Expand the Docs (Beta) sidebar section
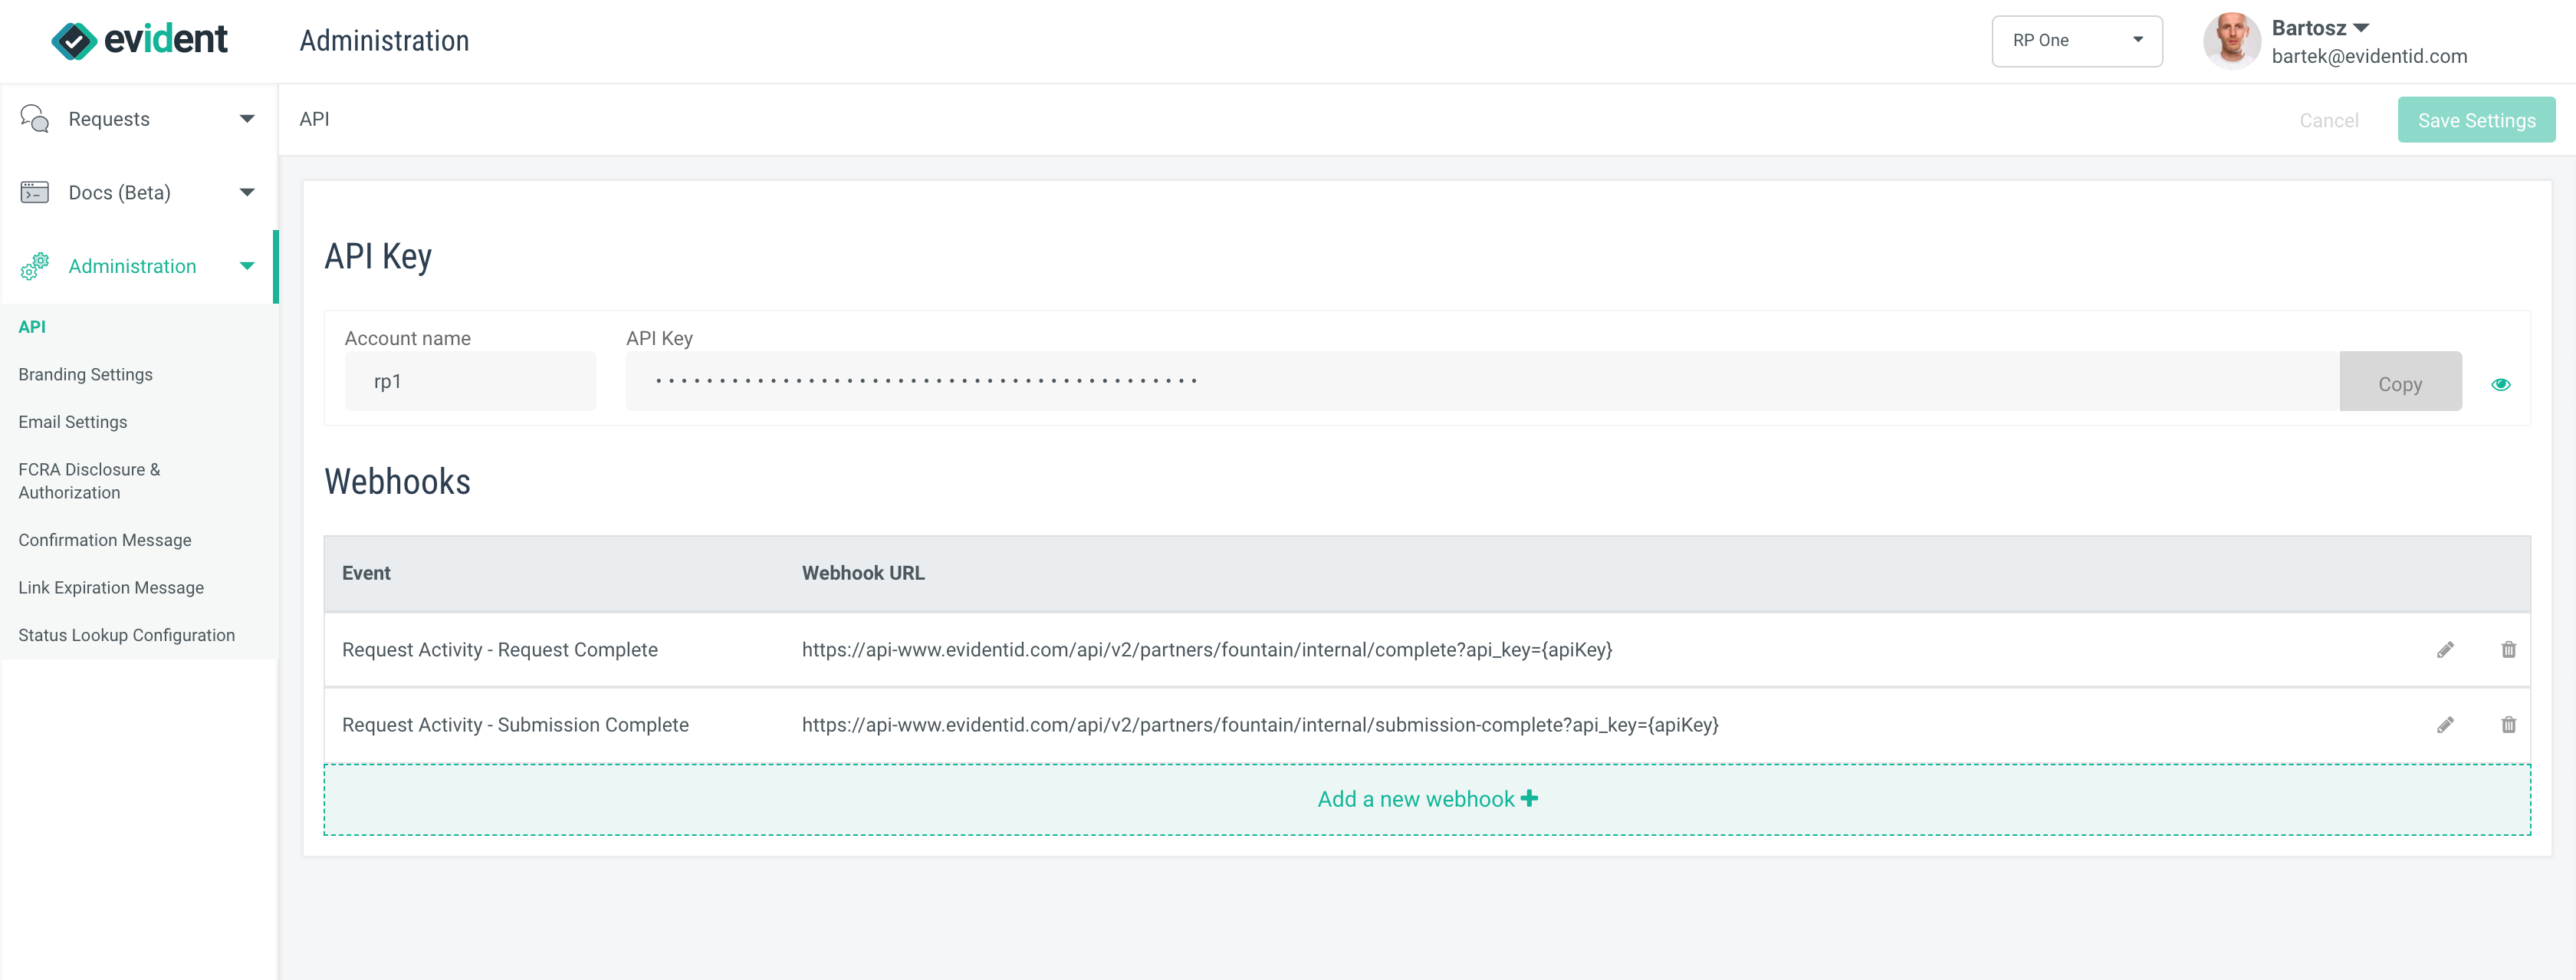 (x=246, y=192)
